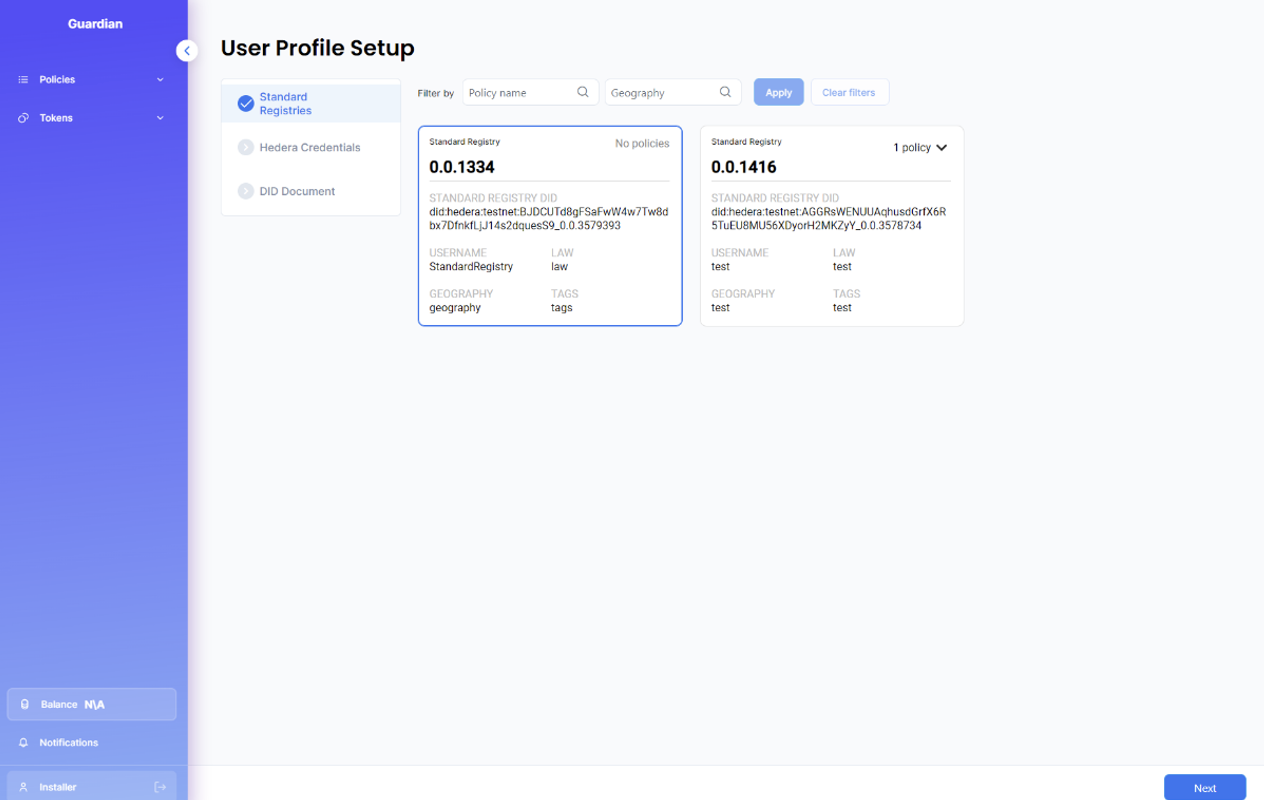Viewport: 1264px width, 800px height.
Task: Click the Balance wallet icon
Action: [x=25, y=705]
